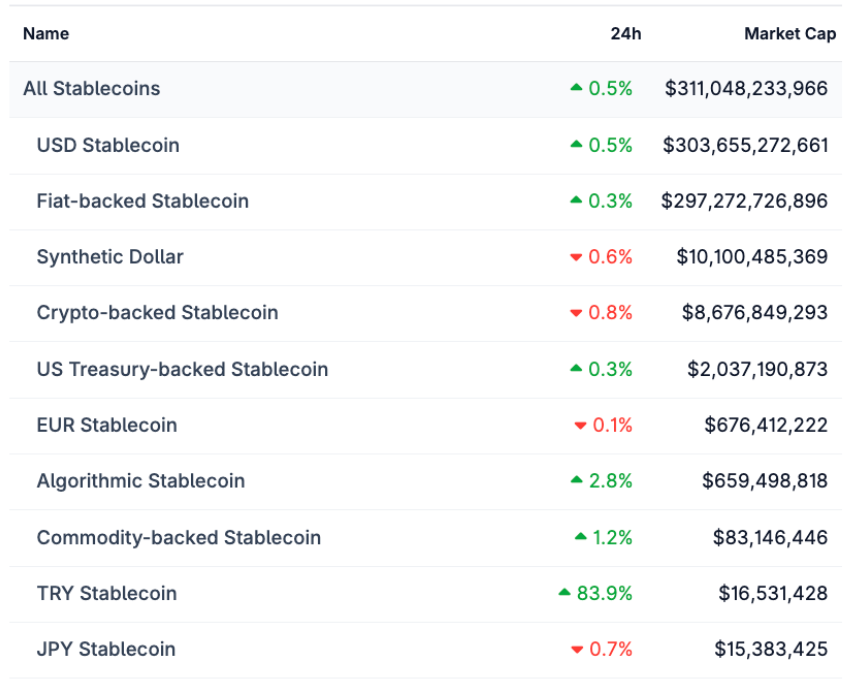The width and height of the screenshot is (862, 696).
Task: Sort by the Name column header
Action: coord(46,34)
